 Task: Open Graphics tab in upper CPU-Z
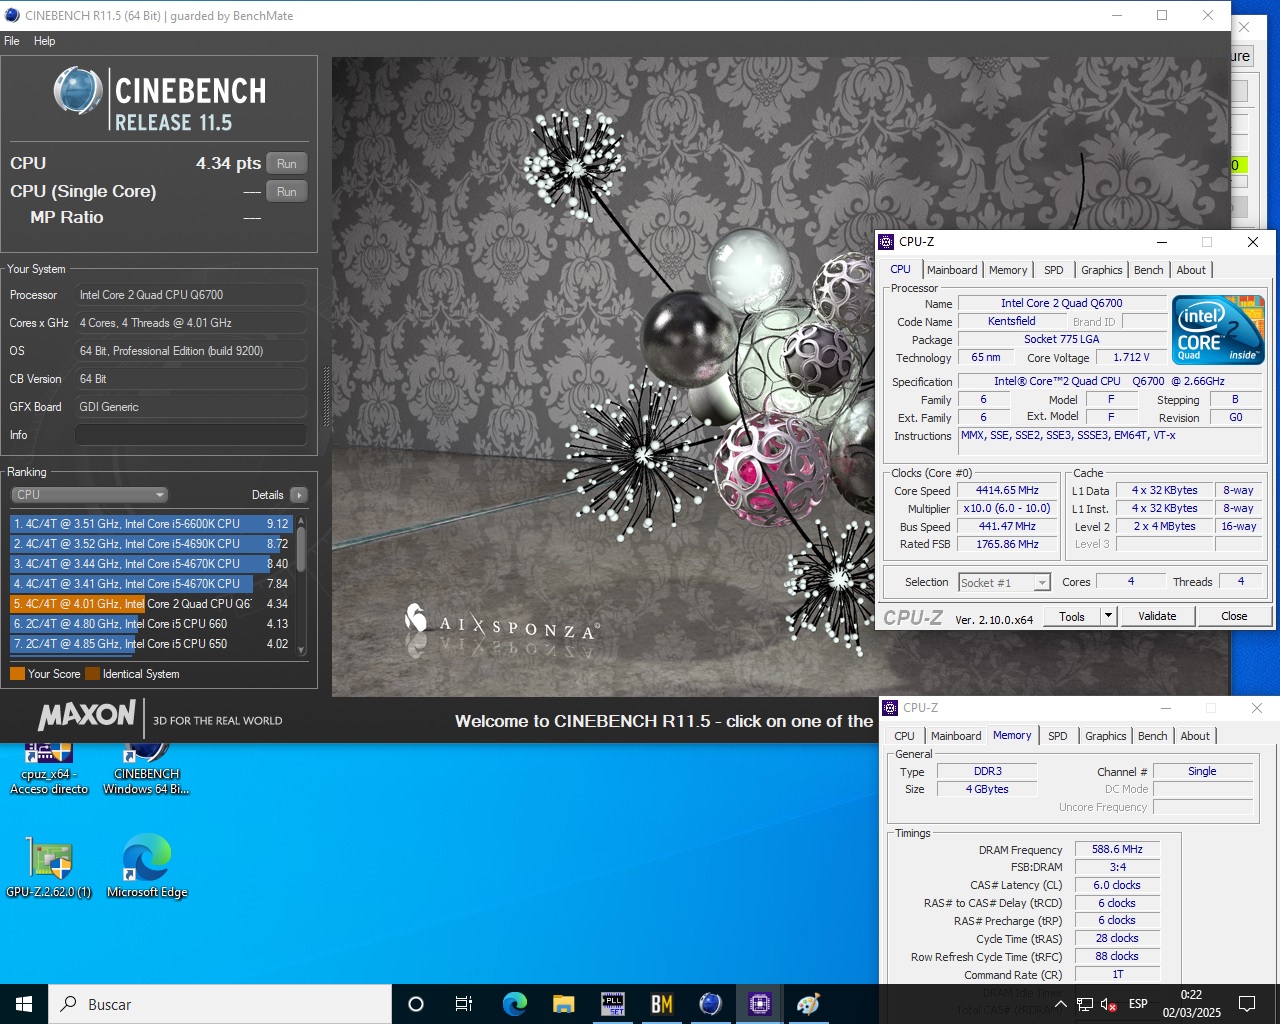coord(1102,270)
